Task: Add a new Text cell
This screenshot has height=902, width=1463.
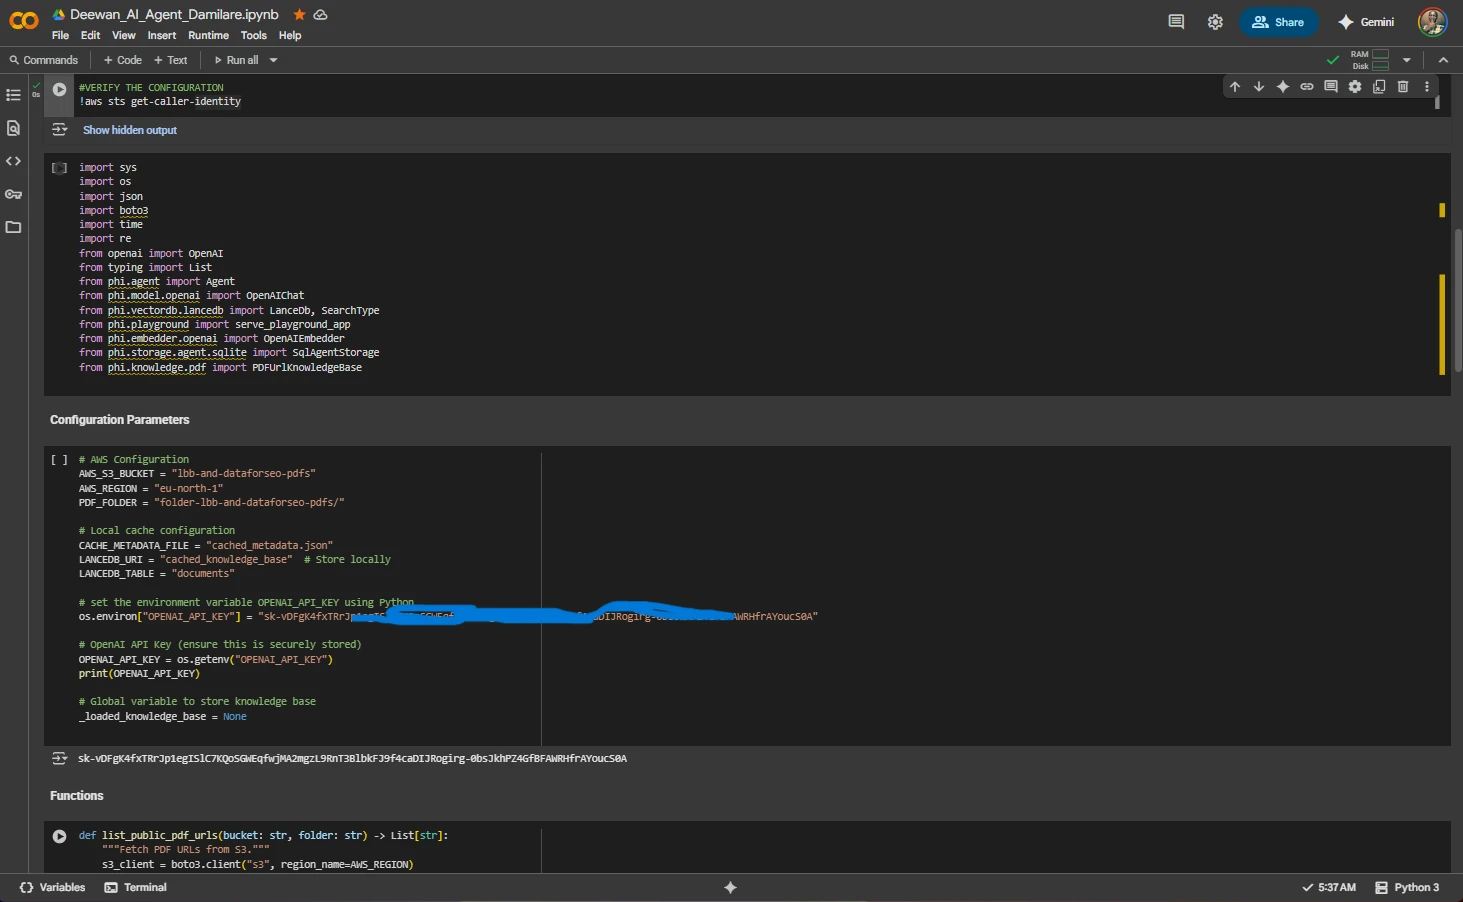Action: (x=171, y=60)
